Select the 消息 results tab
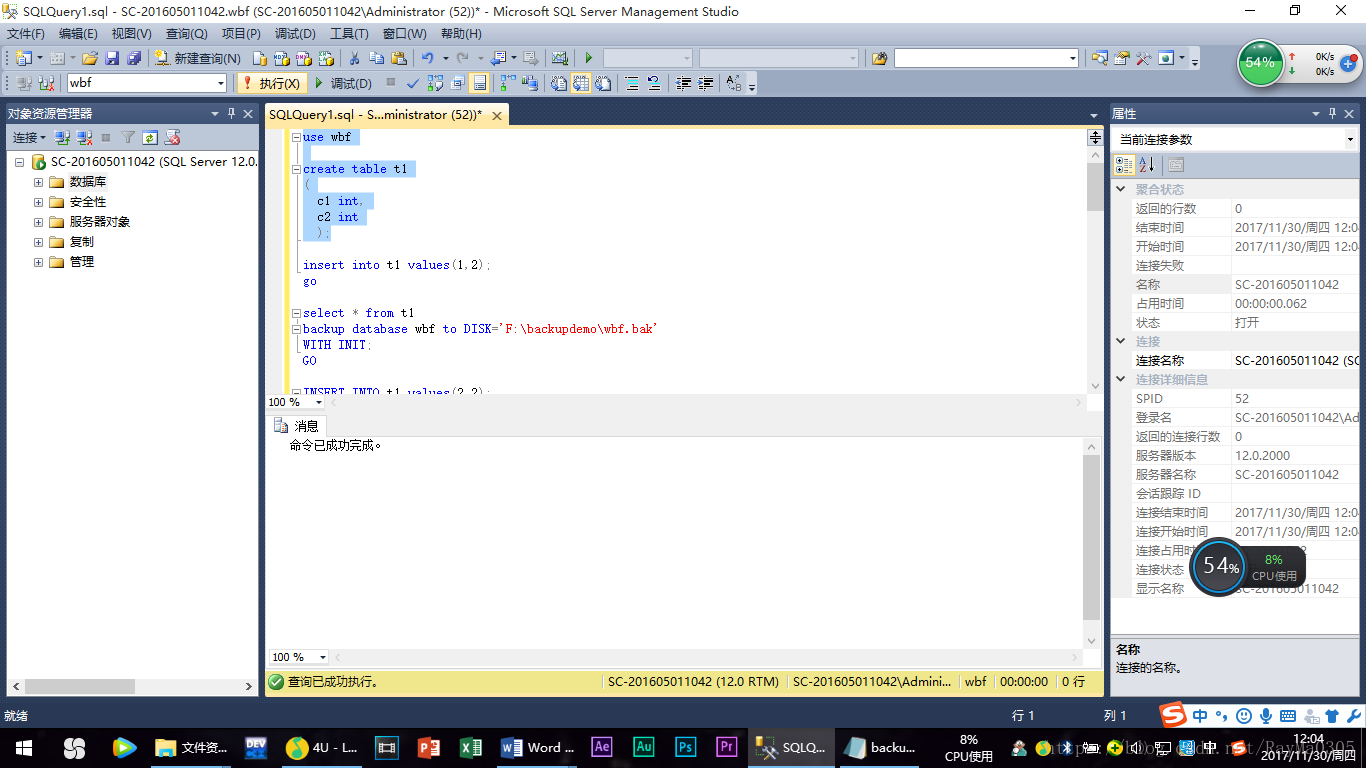The width and height of the screenshot is (1366, 768). pos(297,425)
